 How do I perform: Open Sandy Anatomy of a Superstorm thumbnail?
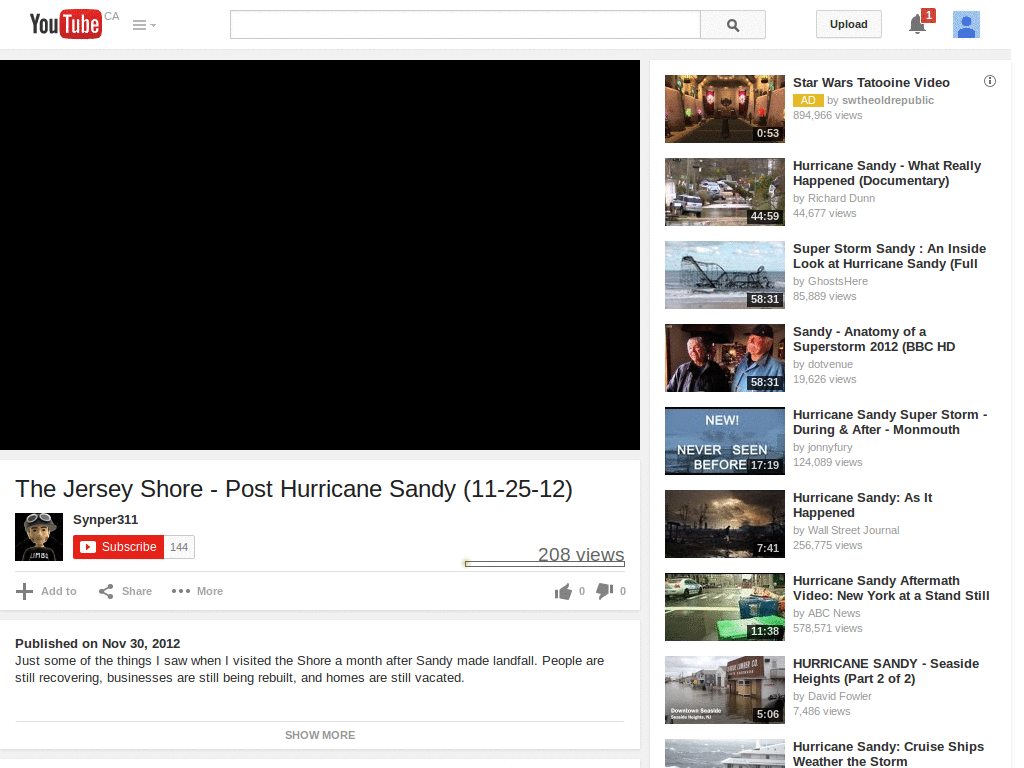[x=725, y=357]
